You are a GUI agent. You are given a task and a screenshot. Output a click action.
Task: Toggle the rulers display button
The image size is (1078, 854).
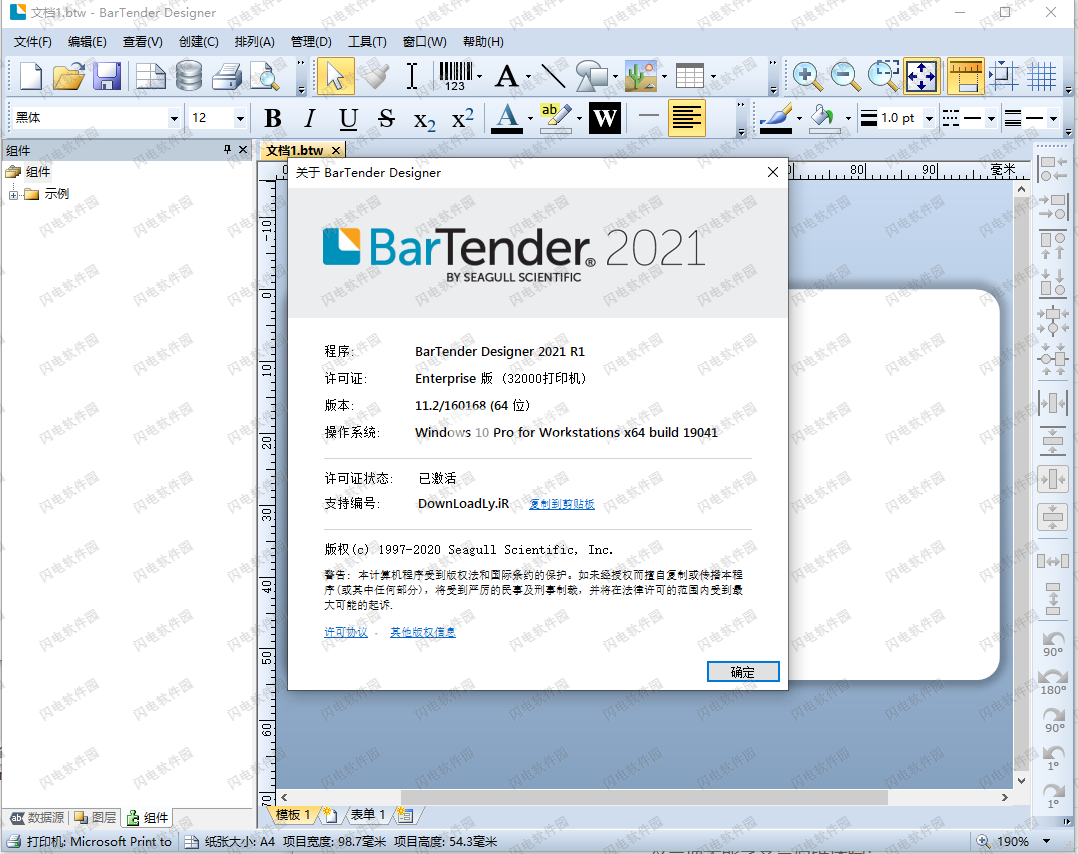click(965, 76)
